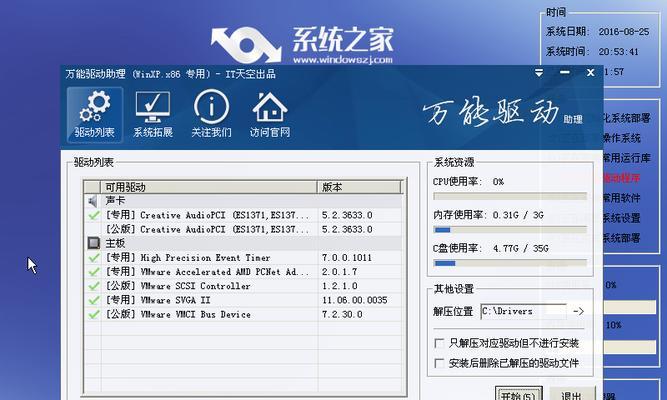Toggle checkmark for VMware SCSI Controller

[x=94, y=286]
